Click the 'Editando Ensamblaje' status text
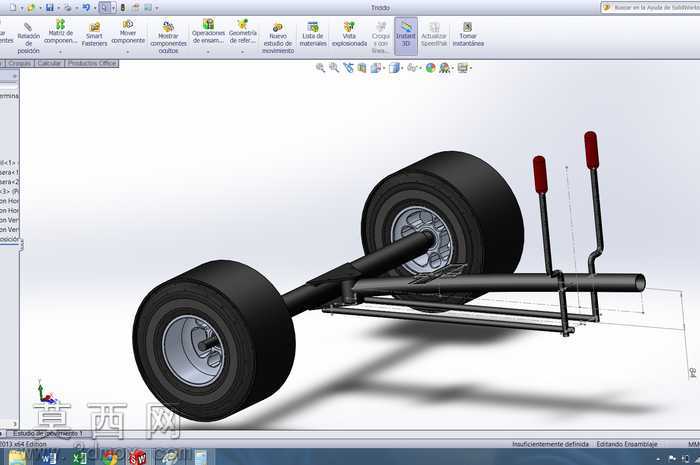The width and height of the screenshot is (700, 465). coord(627,444)
